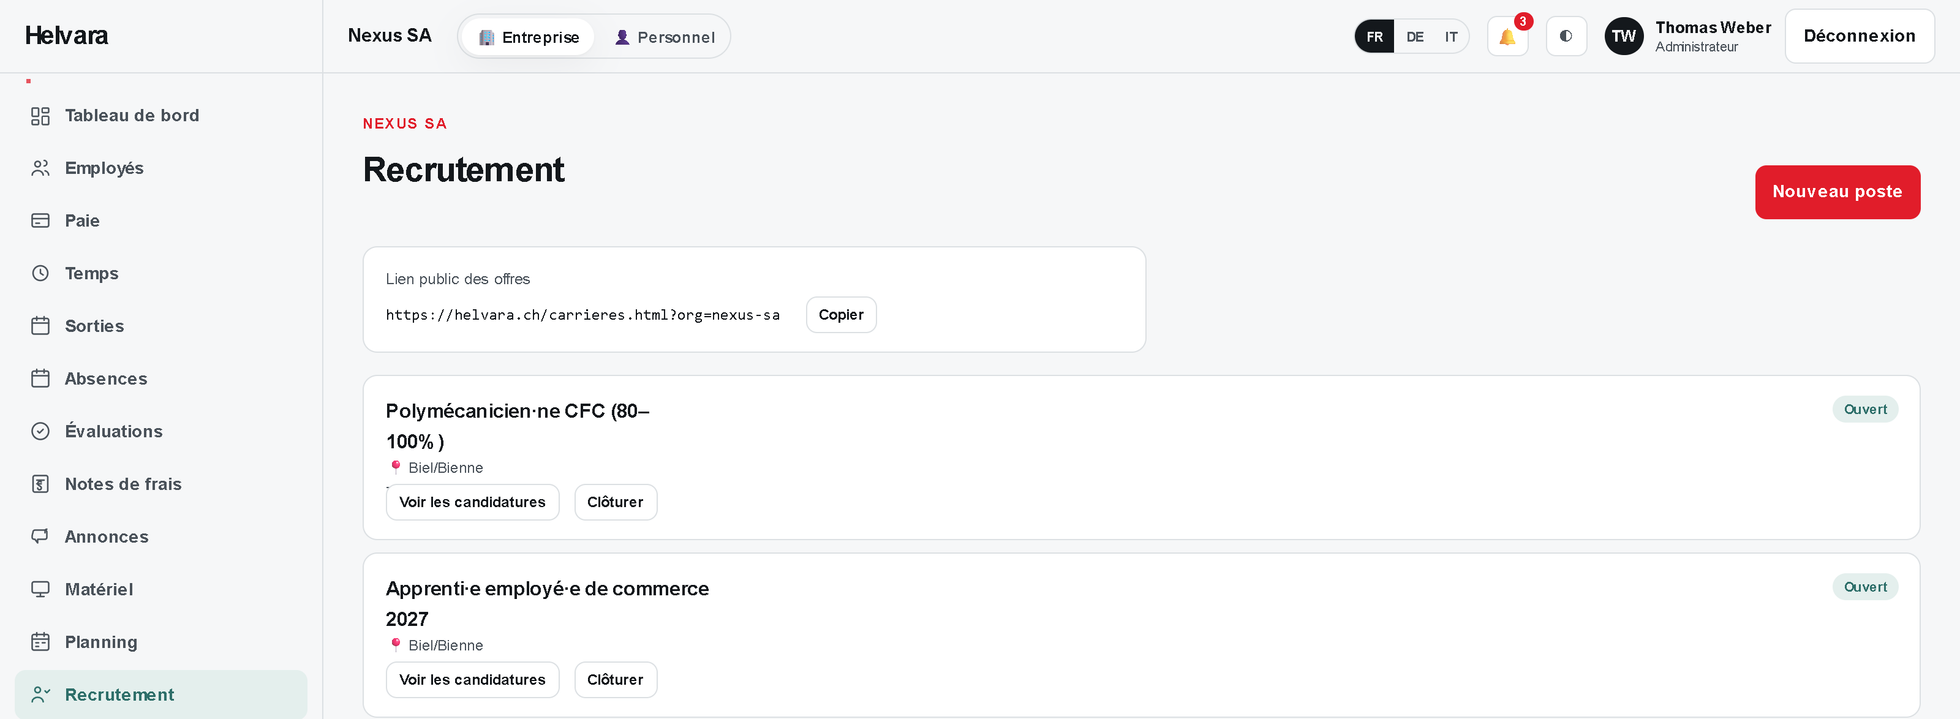The image size is (1960, 719).
Task: Switch language to DE
Action: [x=1414, y=36]
